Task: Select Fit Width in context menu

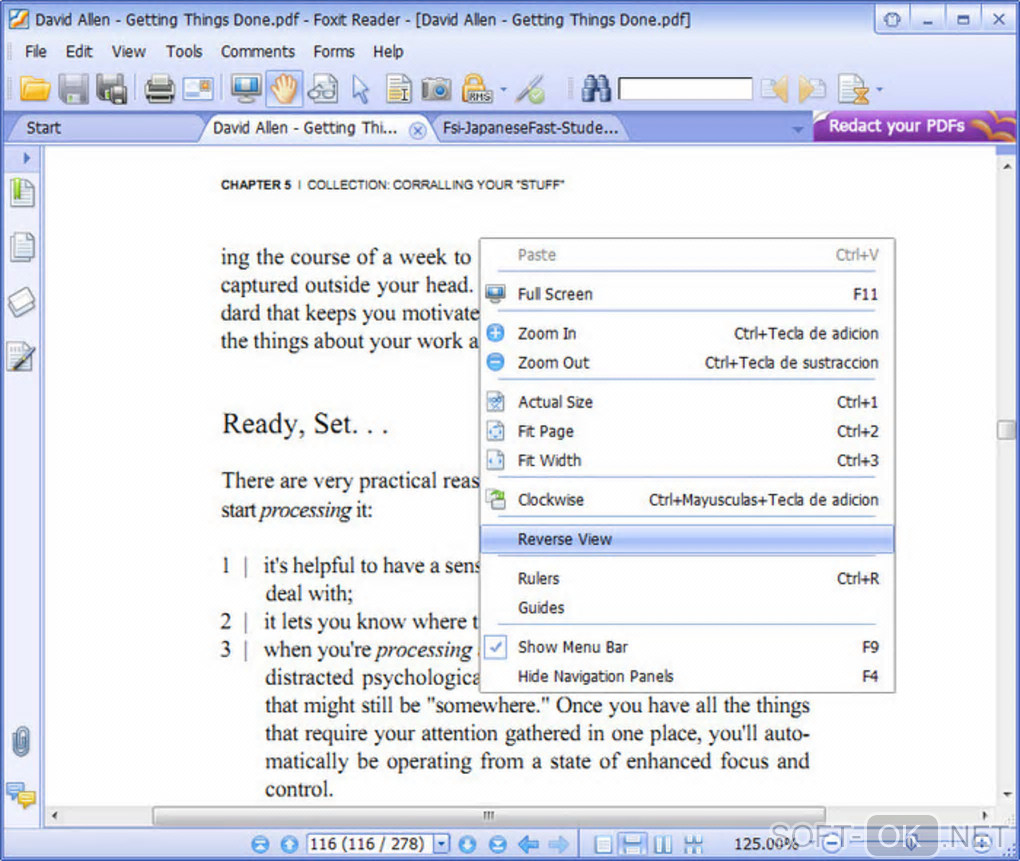Action: pyautogui.click(x=690, y=460)
